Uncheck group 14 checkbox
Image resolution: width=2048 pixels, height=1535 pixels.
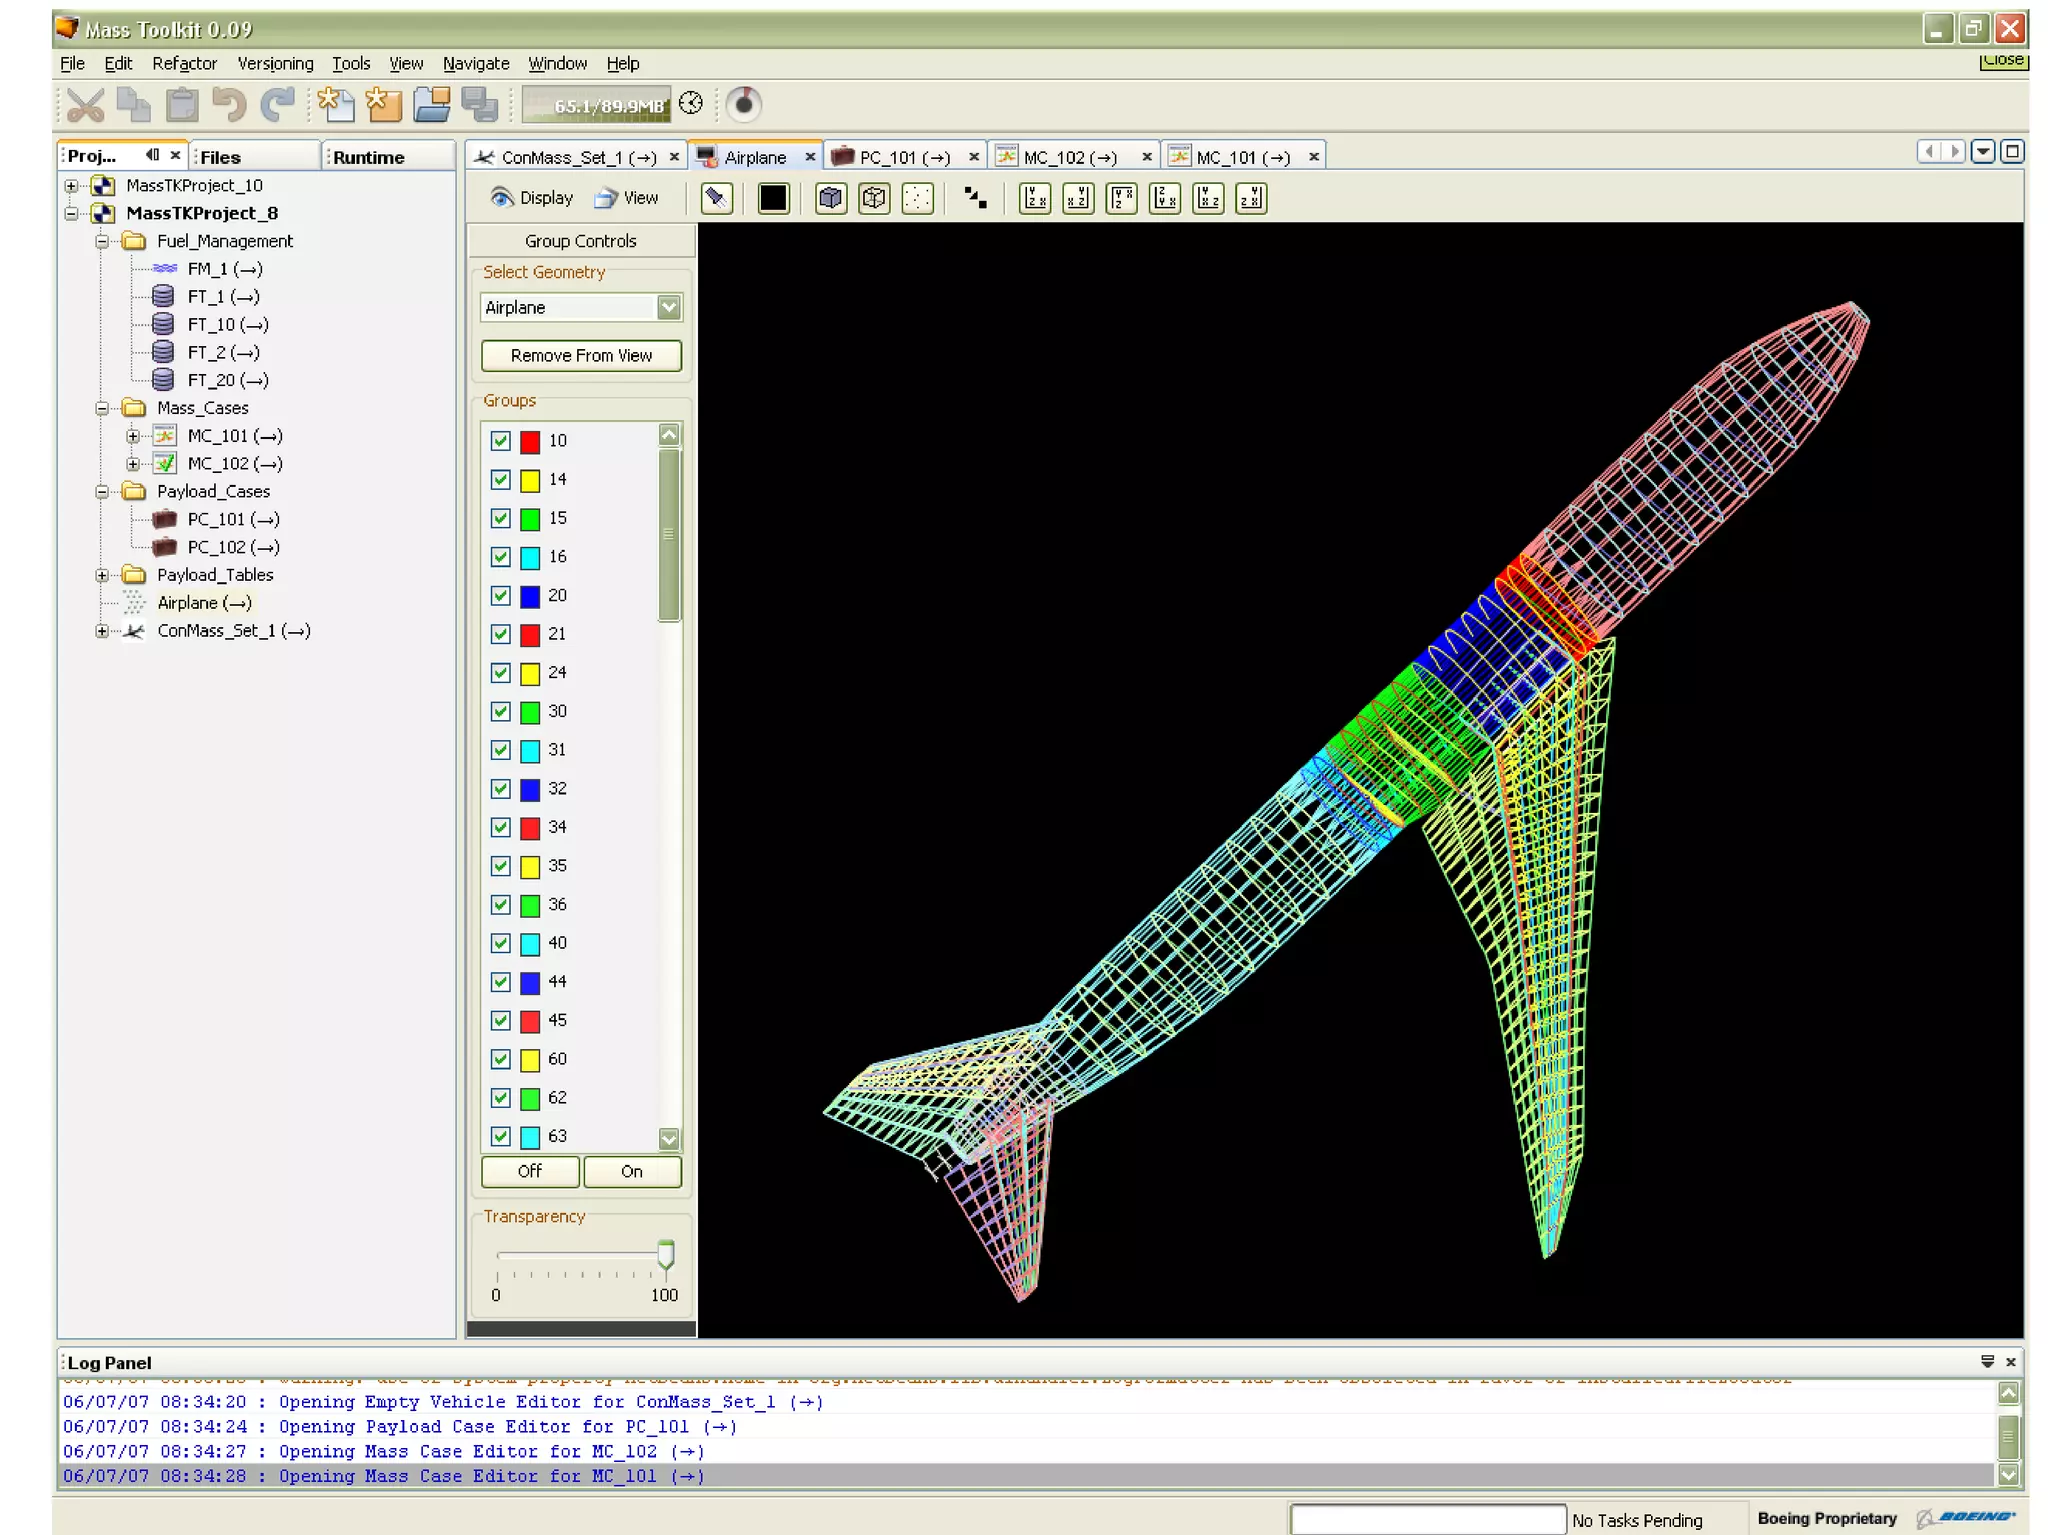click(501, 480)
